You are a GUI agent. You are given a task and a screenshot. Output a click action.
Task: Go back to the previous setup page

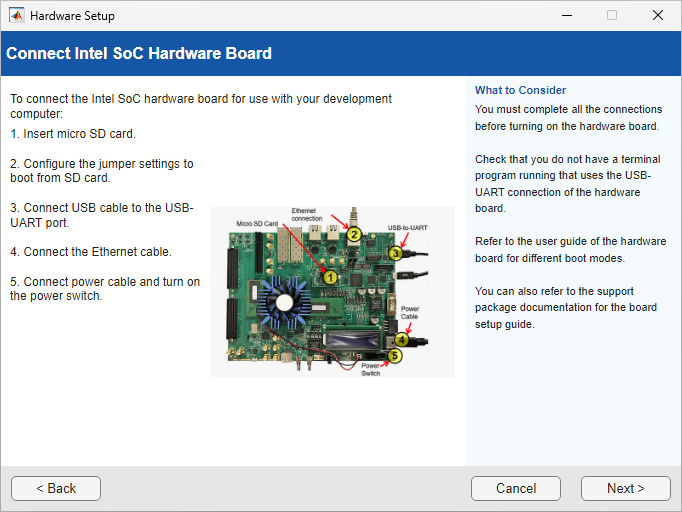click(x=56, y=488)
